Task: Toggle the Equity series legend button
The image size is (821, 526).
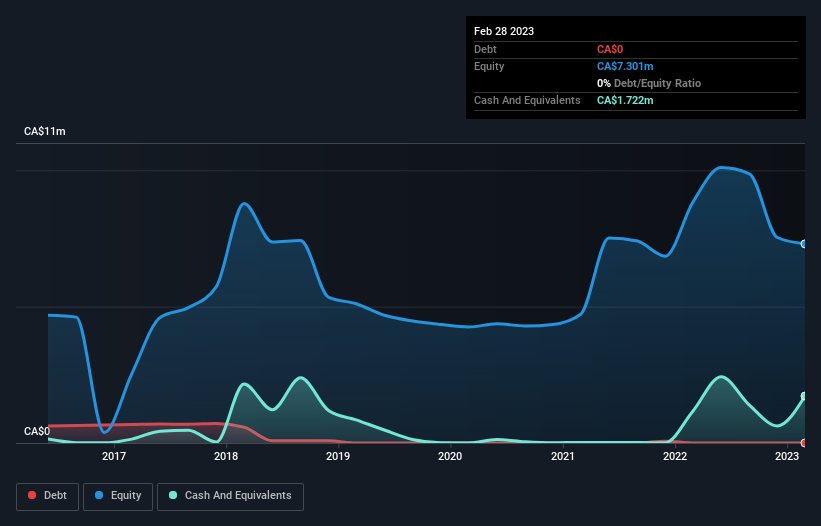Action: pyautogui.click(x=118, y=496)
